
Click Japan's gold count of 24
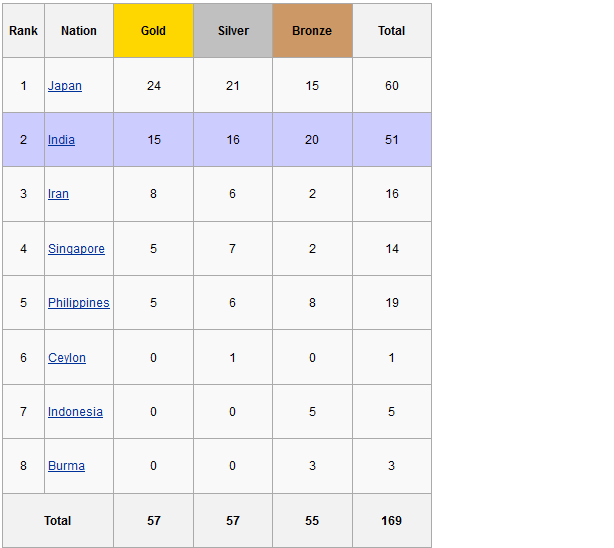[153, 86]
